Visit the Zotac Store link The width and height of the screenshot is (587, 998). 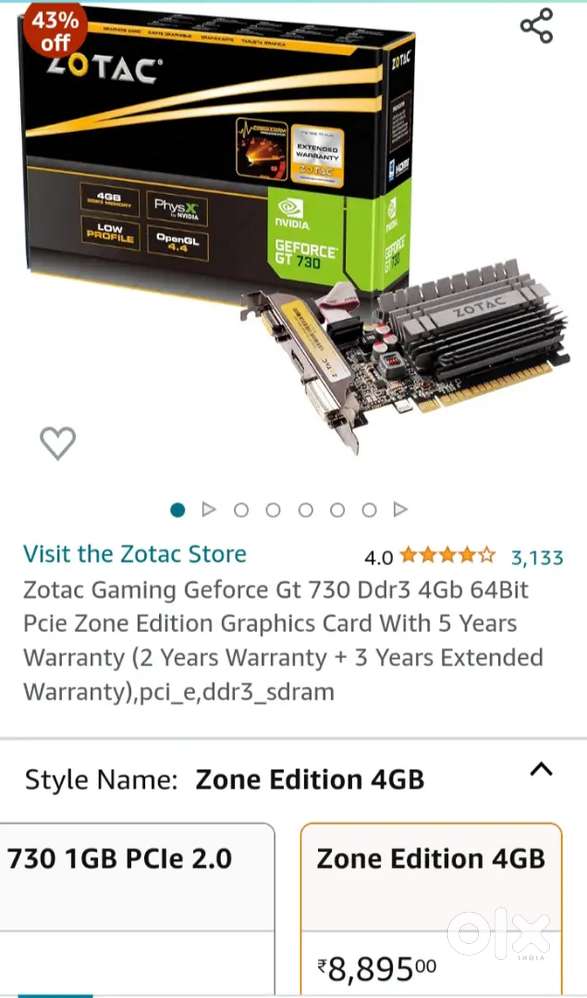click(x=135, y=554)
